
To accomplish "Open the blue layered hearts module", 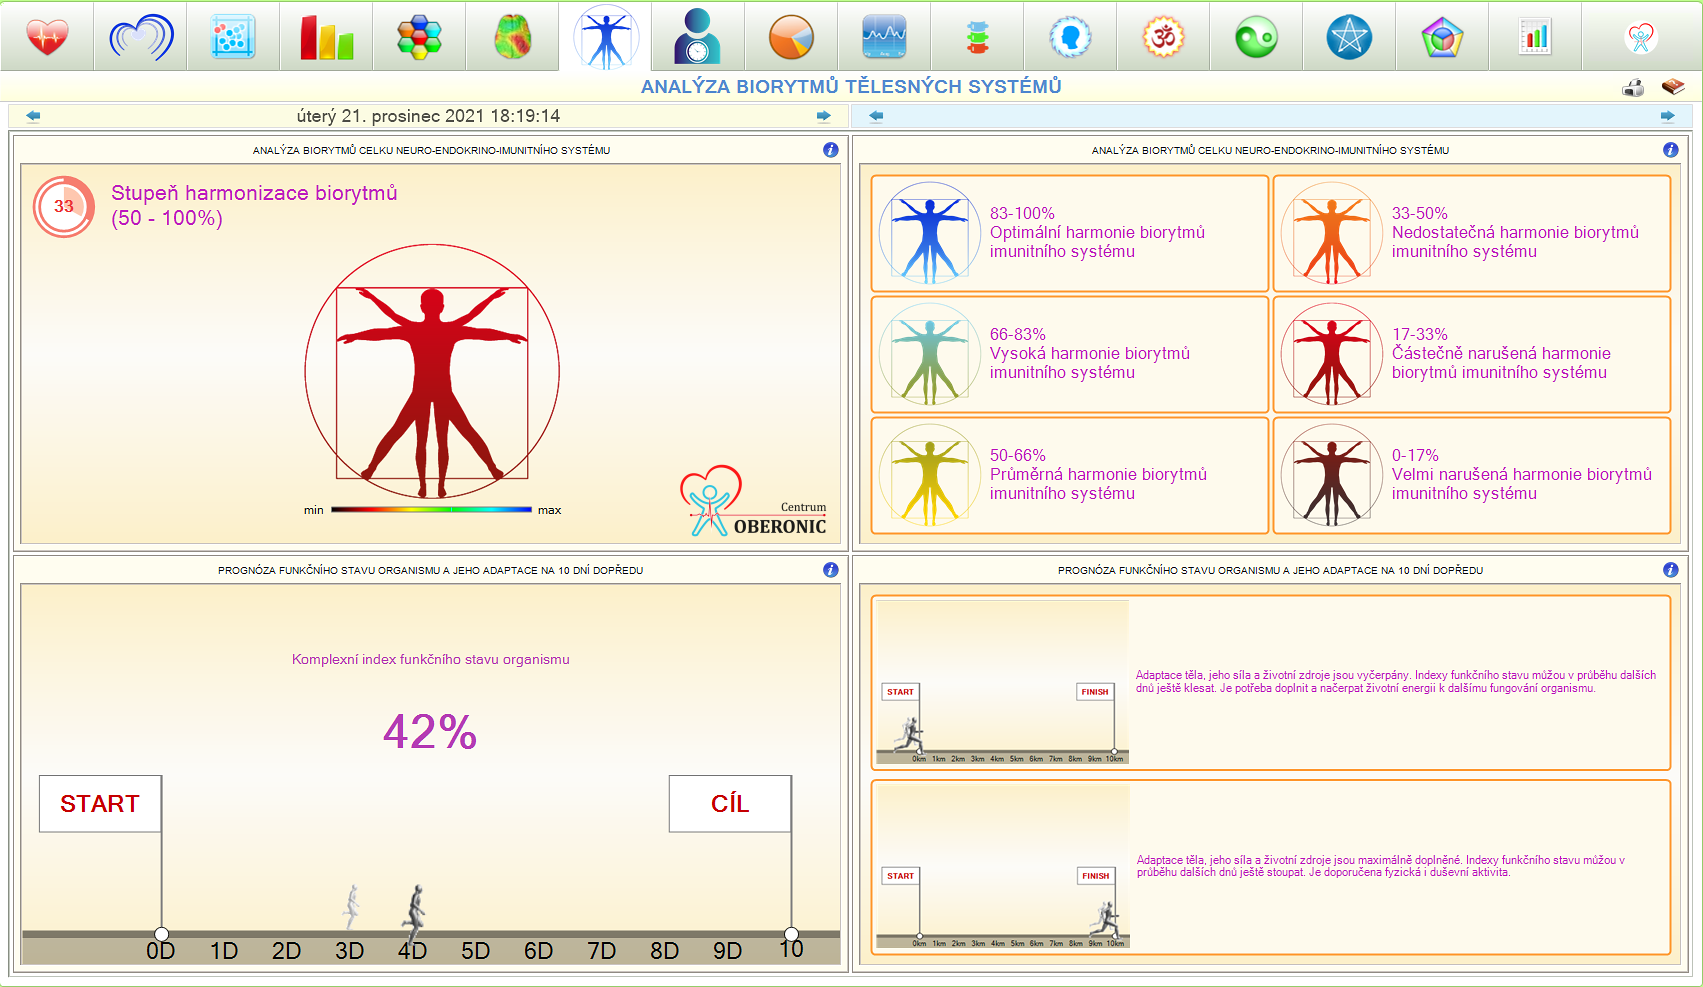I will 141,37.
